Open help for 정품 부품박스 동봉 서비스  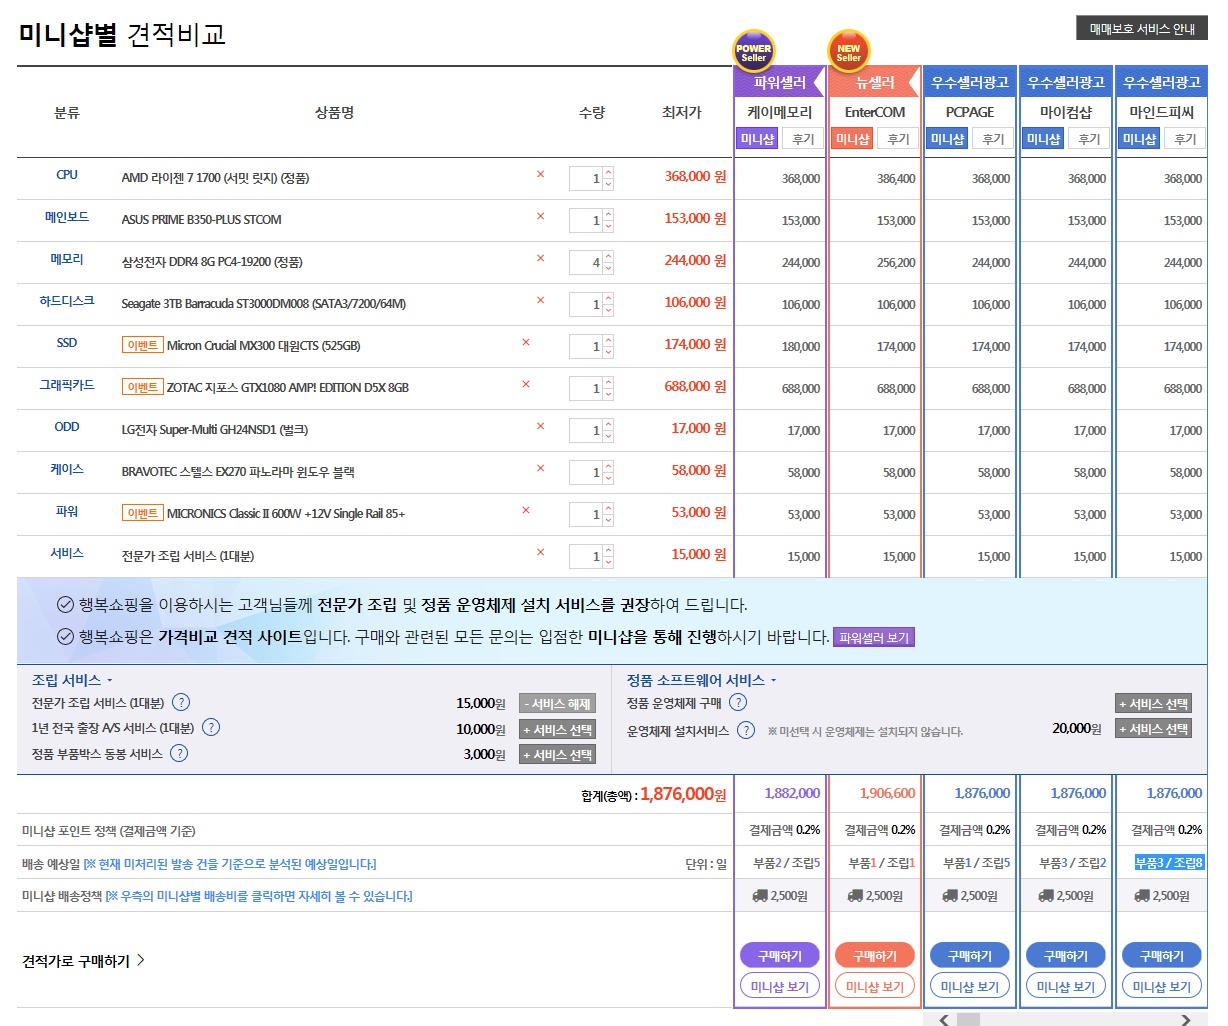point(179,753)
